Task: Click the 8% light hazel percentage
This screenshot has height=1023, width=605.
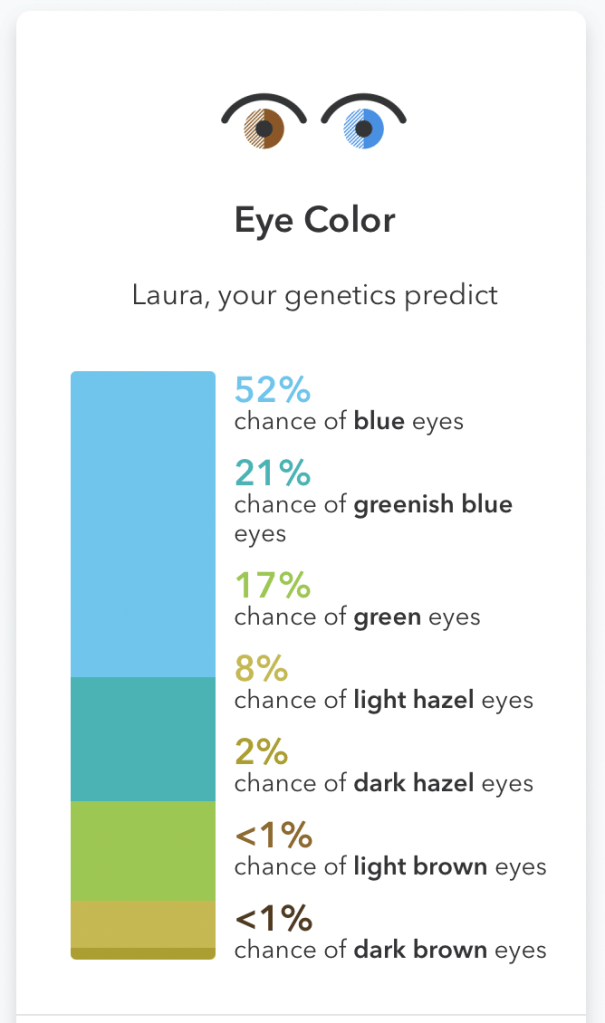Action: [x=261, y=668]
